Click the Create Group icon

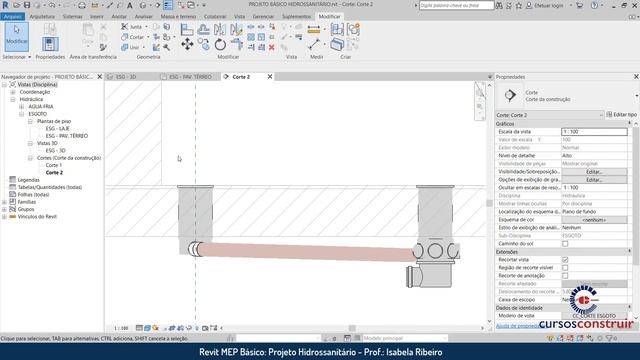click(x=353, y=29)
